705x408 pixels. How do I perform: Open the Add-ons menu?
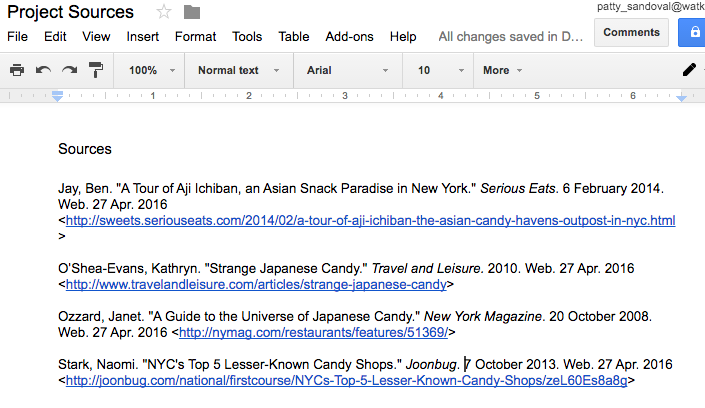click(349, 36)
